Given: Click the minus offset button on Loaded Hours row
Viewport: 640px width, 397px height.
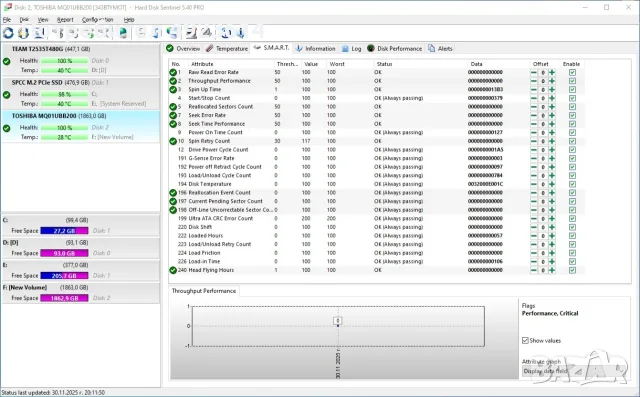Looking at the screenshot, I should [x=534, y=236].
